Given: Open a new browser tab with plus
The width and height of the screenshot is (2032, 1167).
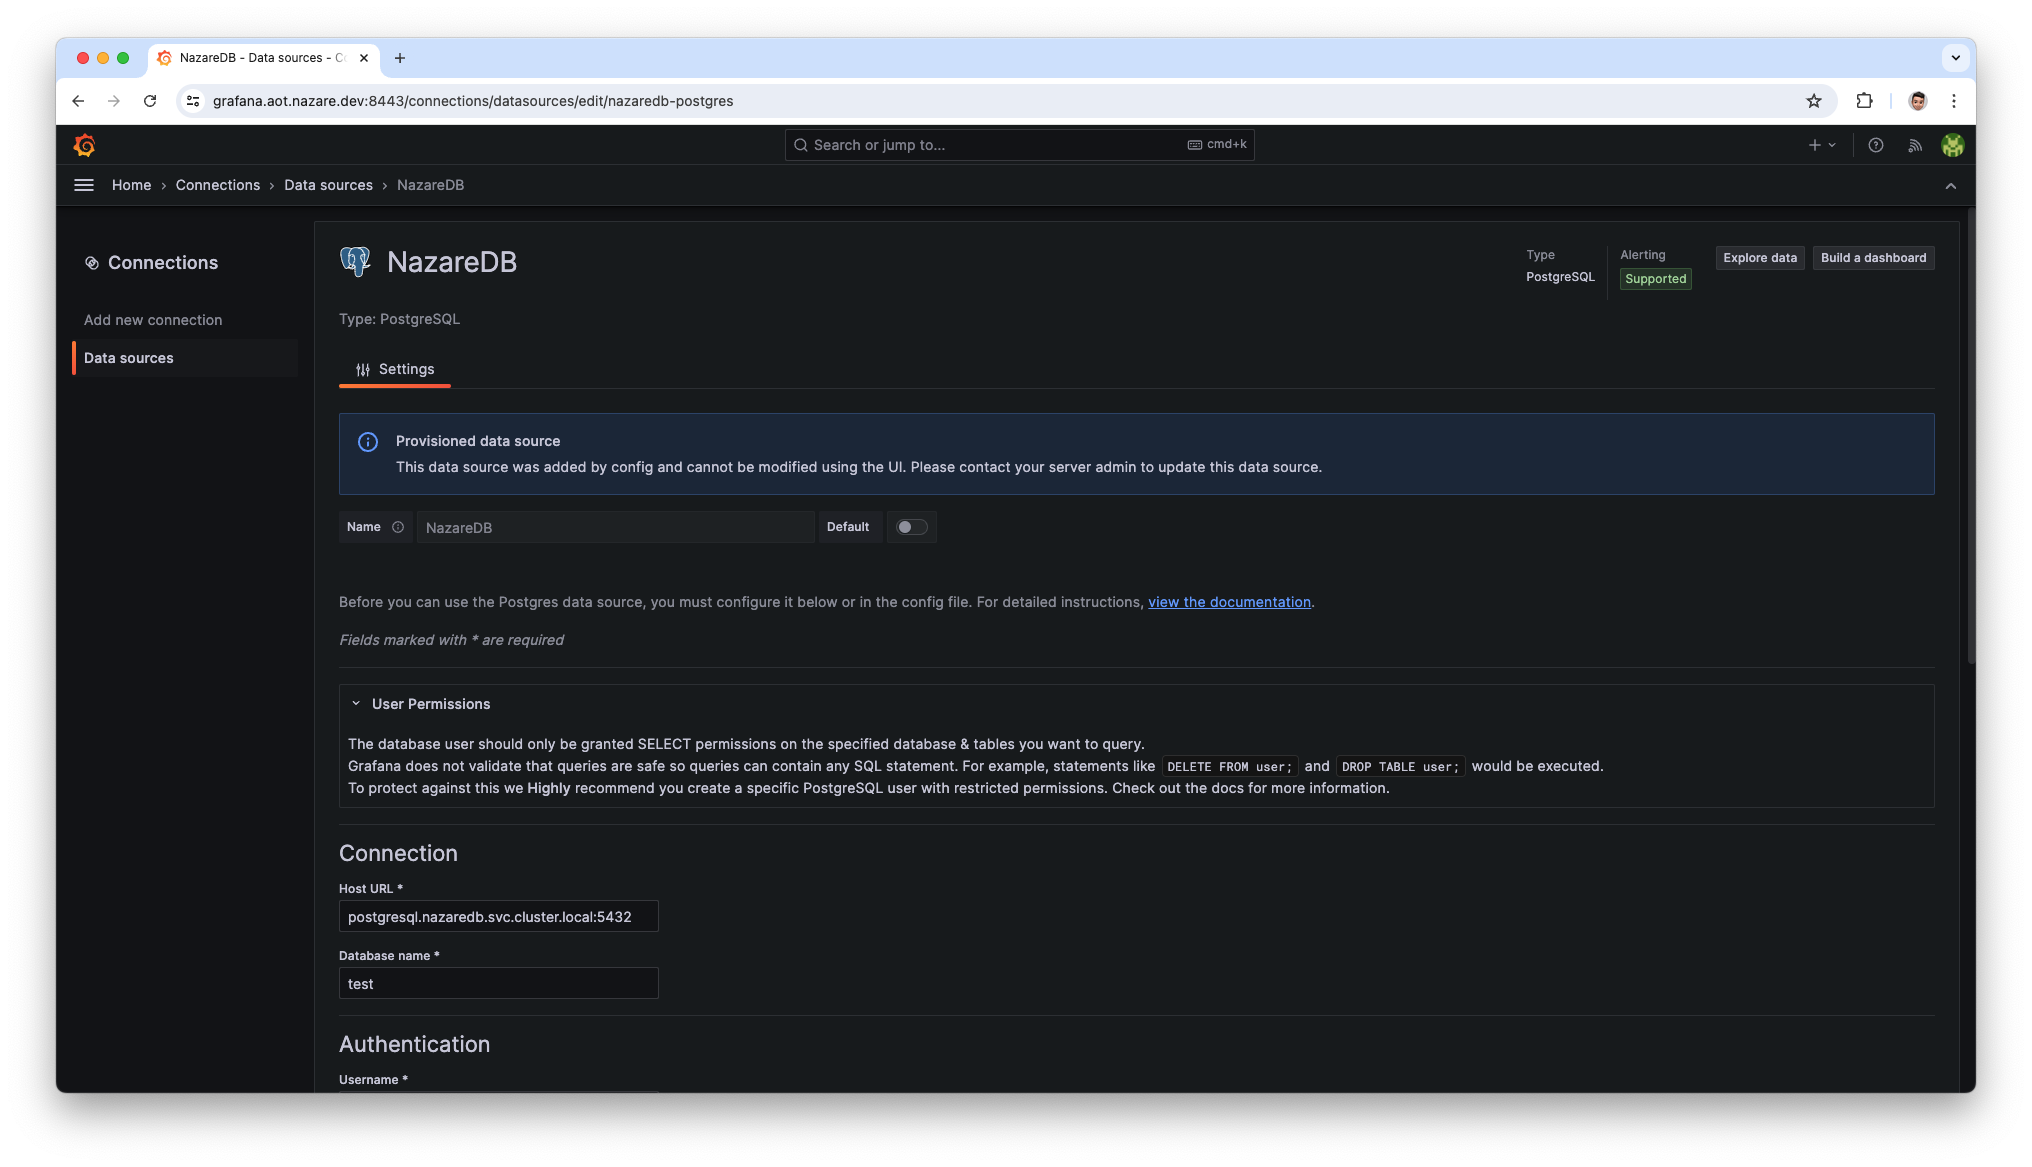Looking at the screenshot, I should [400, 58].
